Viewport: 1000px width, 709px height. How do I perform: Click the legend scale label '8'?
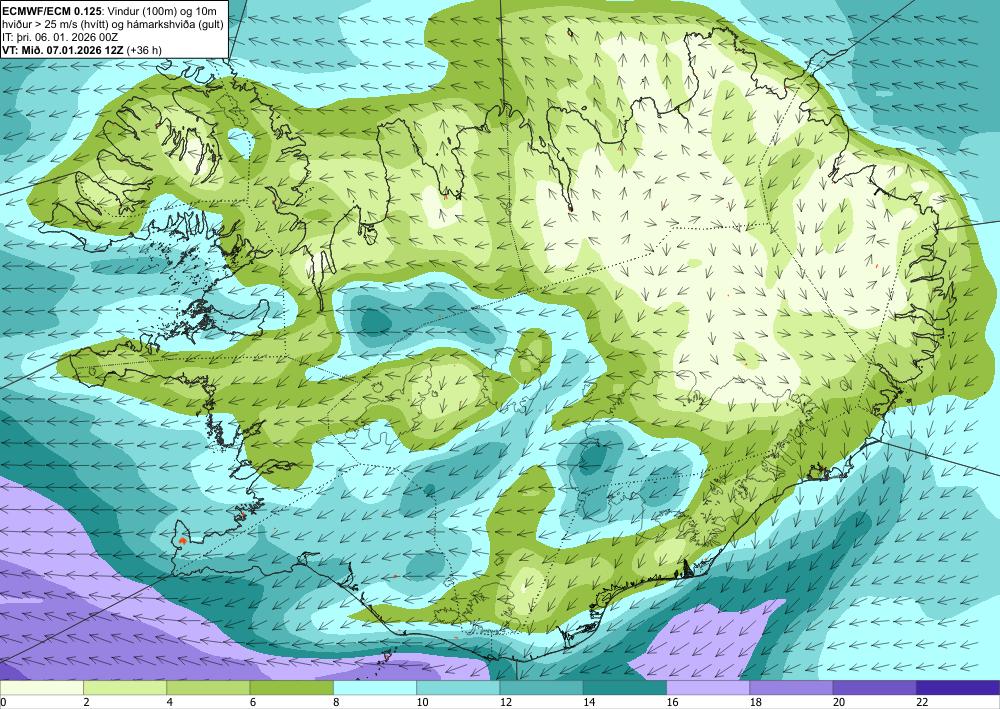pos(336,703)
